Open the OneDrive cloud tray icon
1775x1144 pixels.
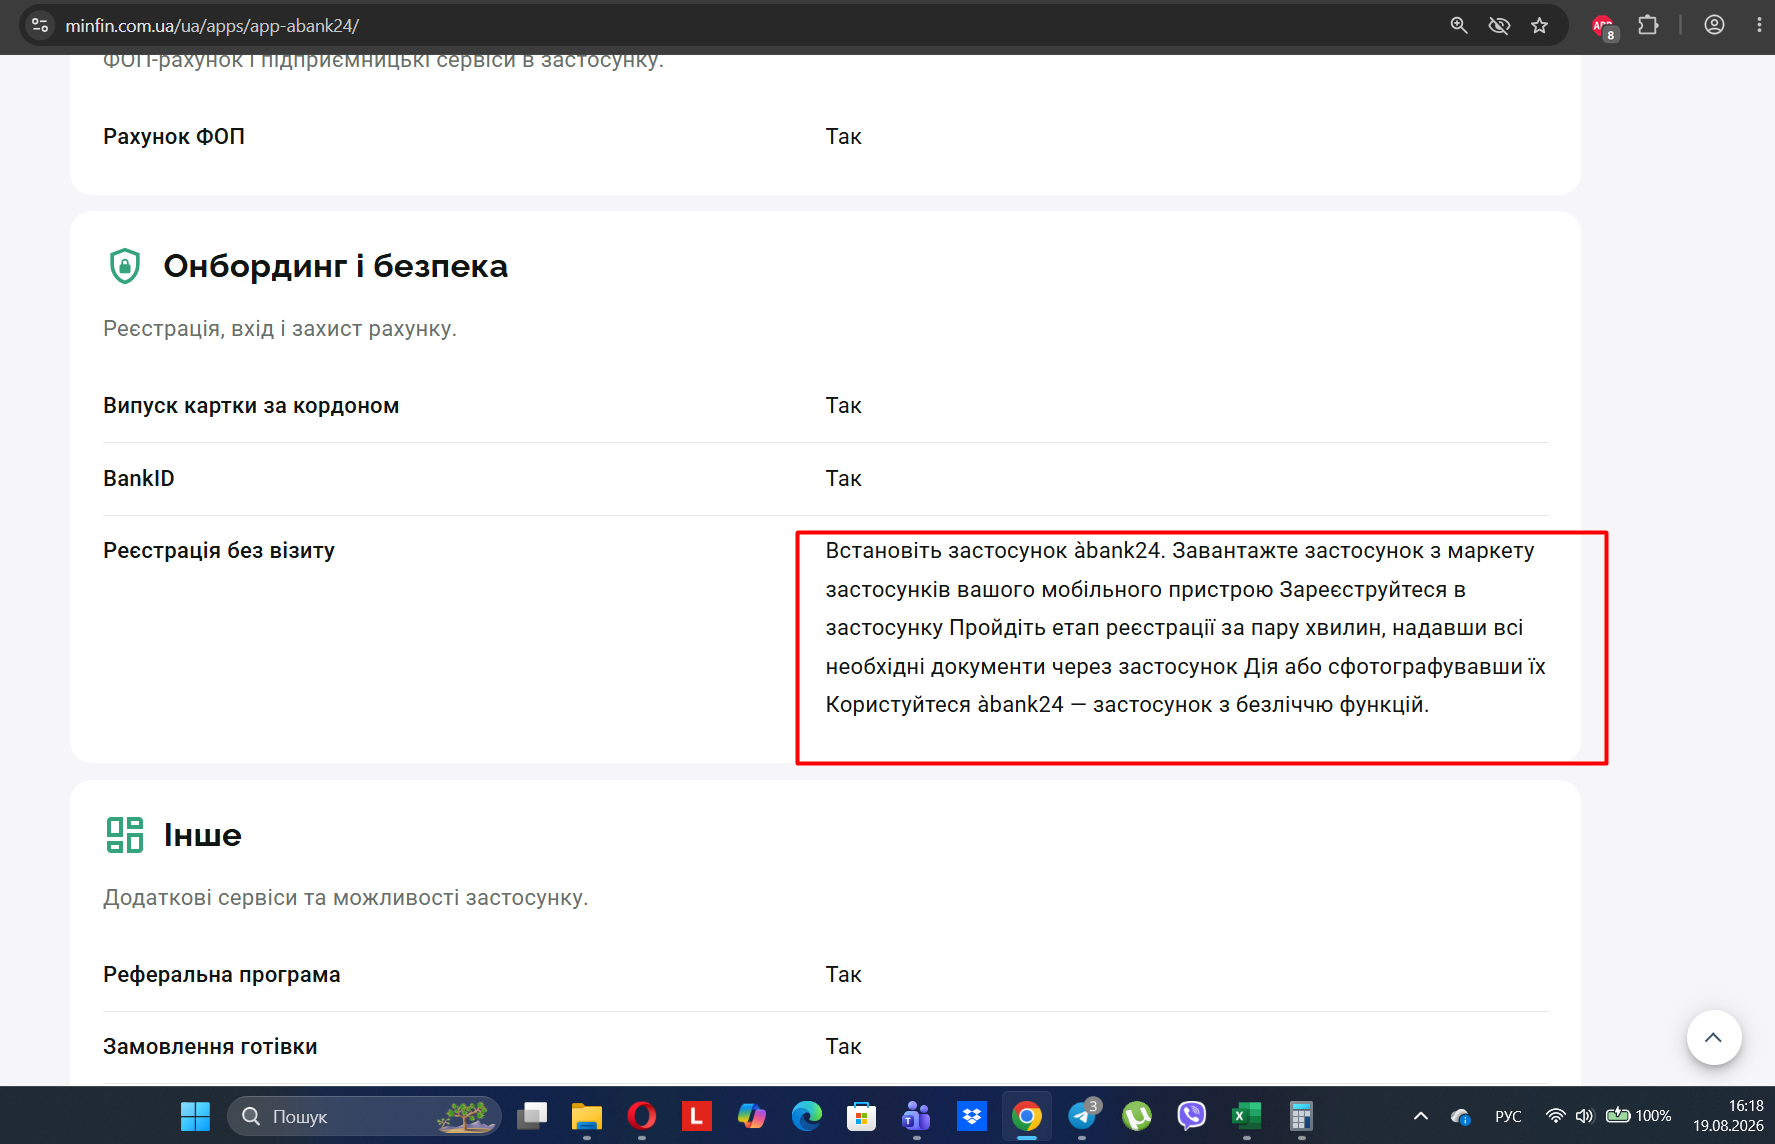[x=1461, y=1116]
